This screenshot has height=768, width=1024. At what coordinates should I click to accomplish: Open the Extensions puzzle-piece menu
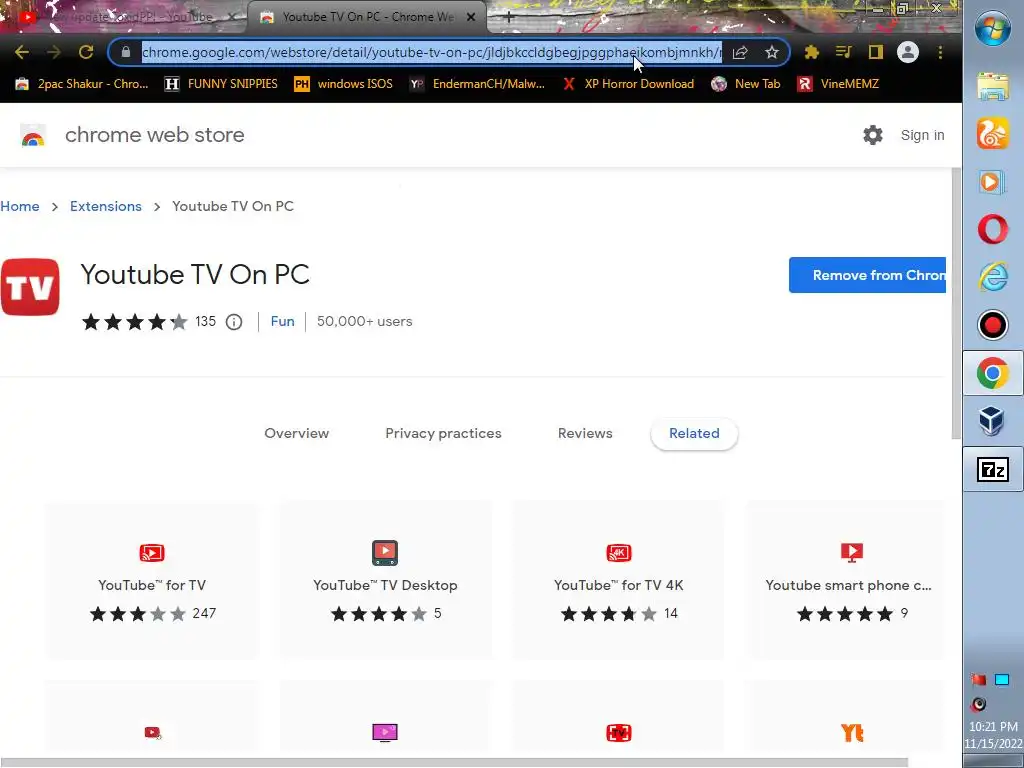click(812, 52)
